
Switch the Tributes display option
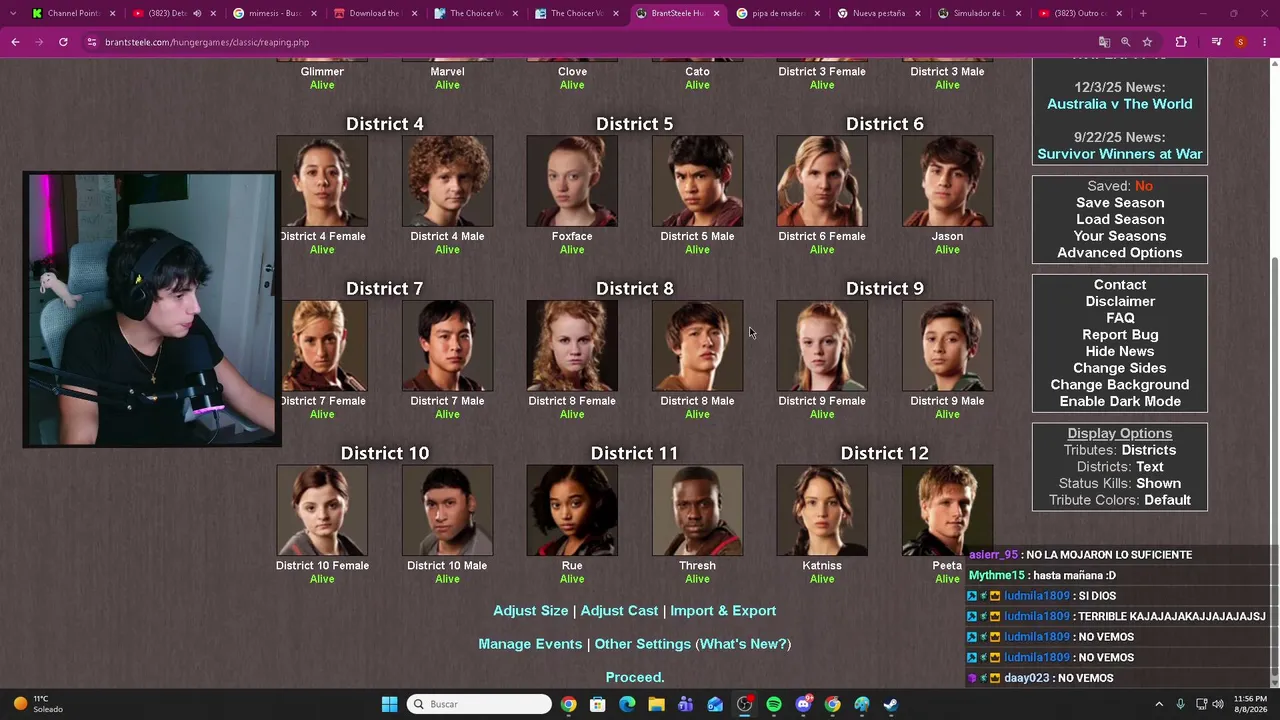pos(1148,450)
